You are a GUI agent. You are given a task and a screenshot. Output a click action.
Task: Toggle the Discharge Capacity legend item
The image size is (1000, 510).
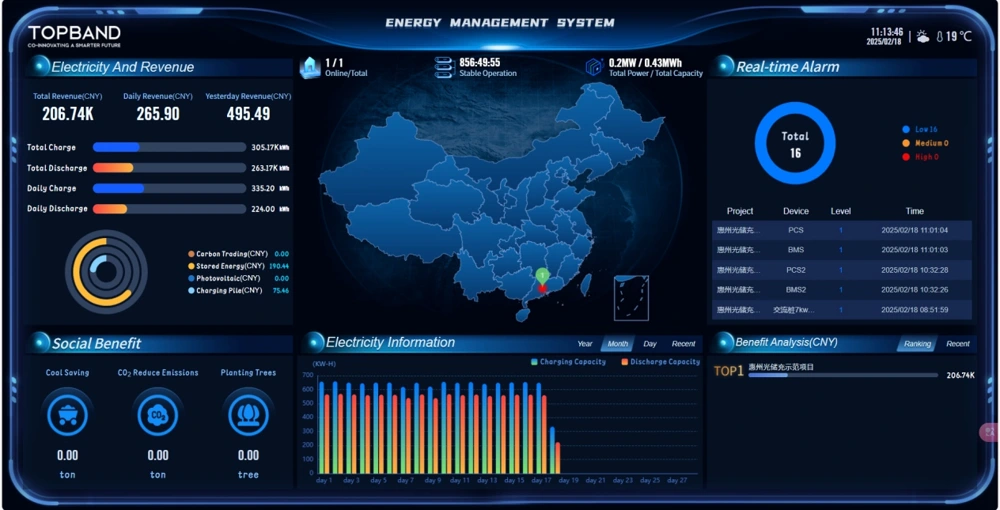(660, 361)
